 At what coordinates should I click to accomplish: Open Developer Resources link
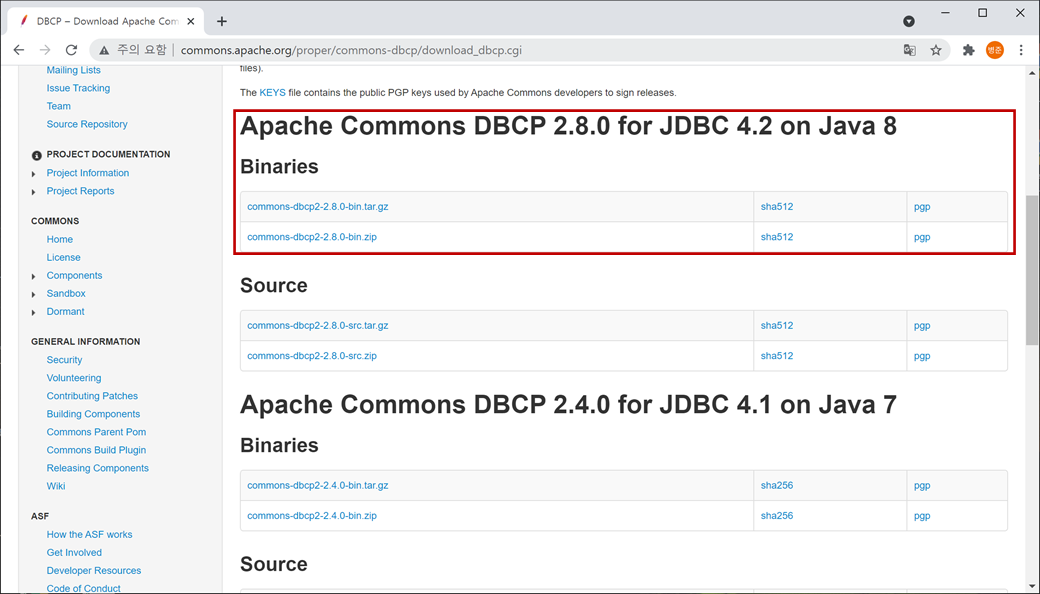tap(94, 571)
